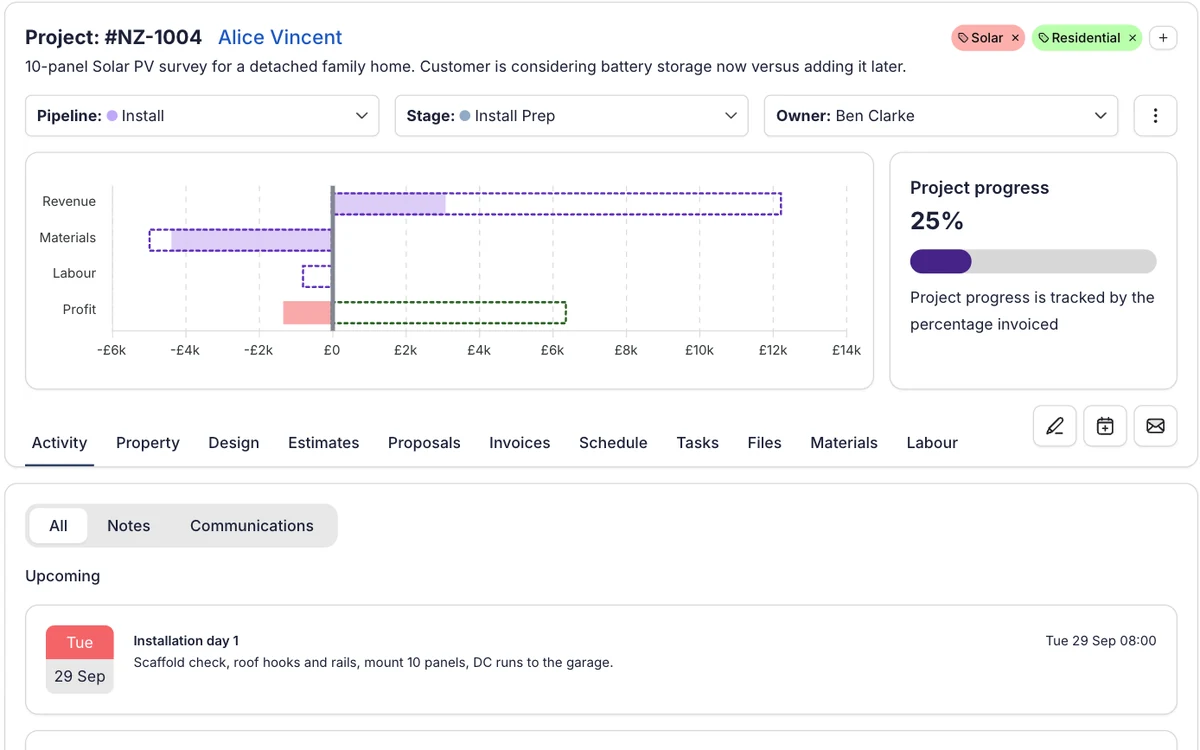Click the £12k axis label
This screenshot has height=750, width=1200.
point(773,350)
